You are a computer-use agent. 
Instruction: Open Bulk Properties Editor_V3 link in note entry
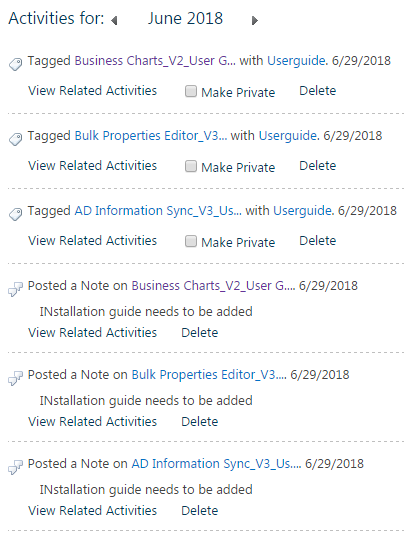(209, 375)
